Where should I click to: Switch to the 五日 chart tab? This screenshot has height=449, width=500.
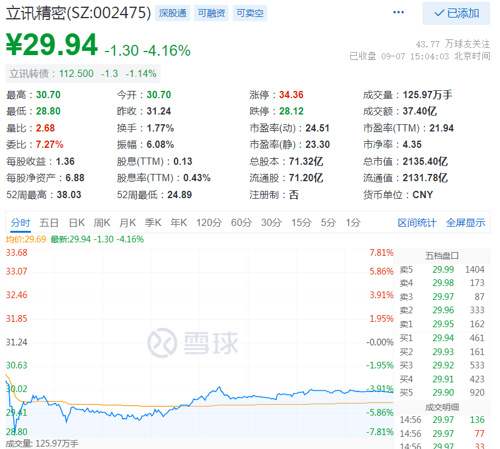click(x=49, y=223)
